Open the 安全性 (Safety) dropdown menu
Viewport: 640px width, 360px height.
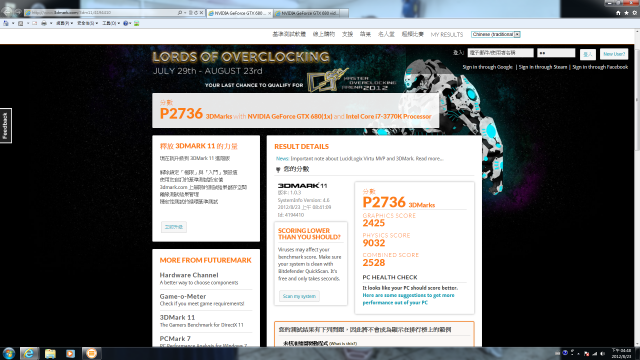tap(87, 23)
